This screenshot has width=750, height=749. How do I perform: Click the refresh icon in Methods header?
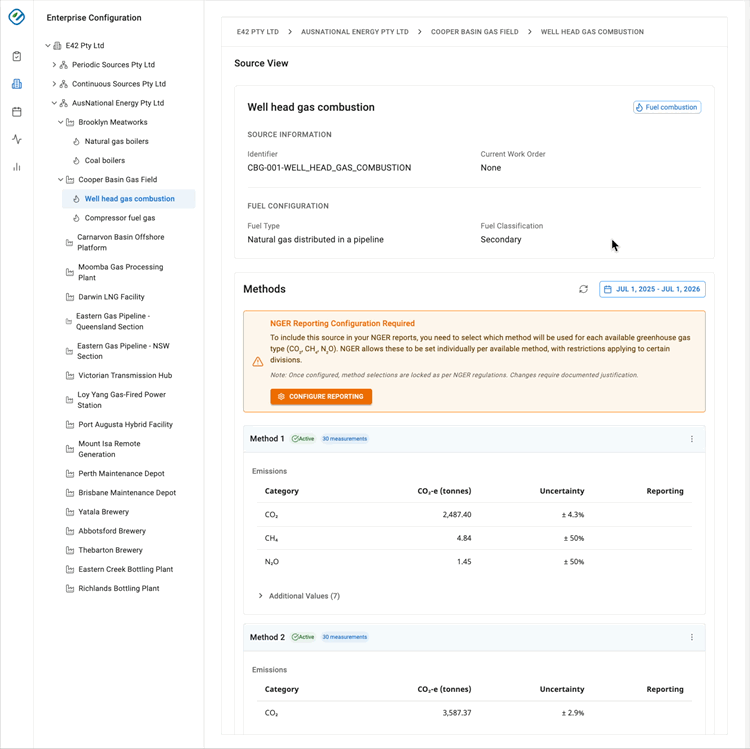(583, 289)
